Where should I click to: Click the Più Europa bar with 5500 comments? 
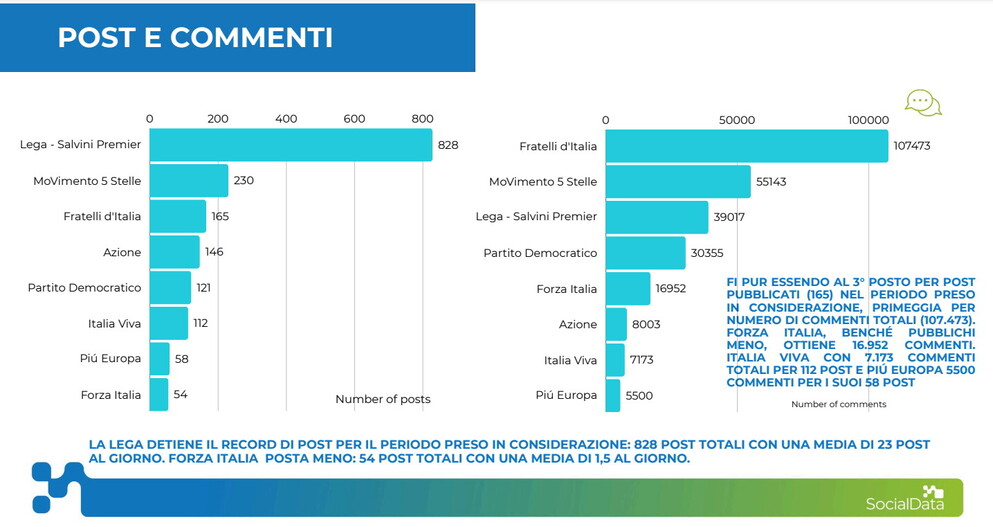612,395
